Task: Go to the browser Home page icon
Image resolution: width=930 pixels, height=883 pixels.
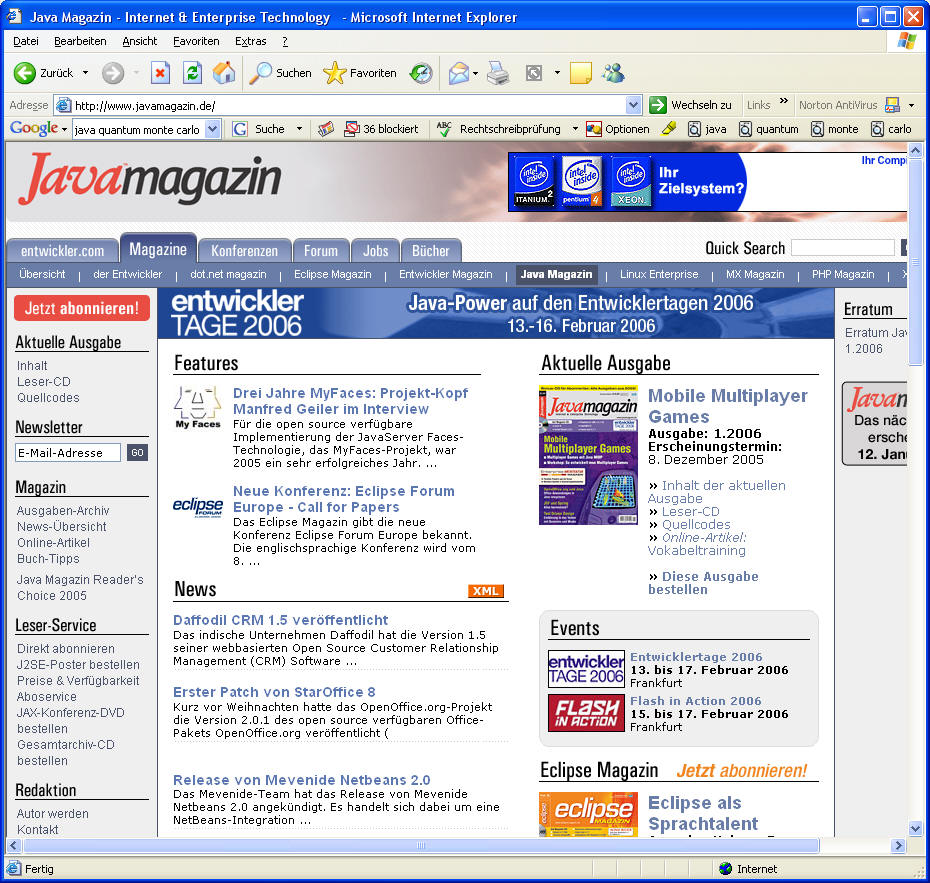Action: (x=224, y=73)
